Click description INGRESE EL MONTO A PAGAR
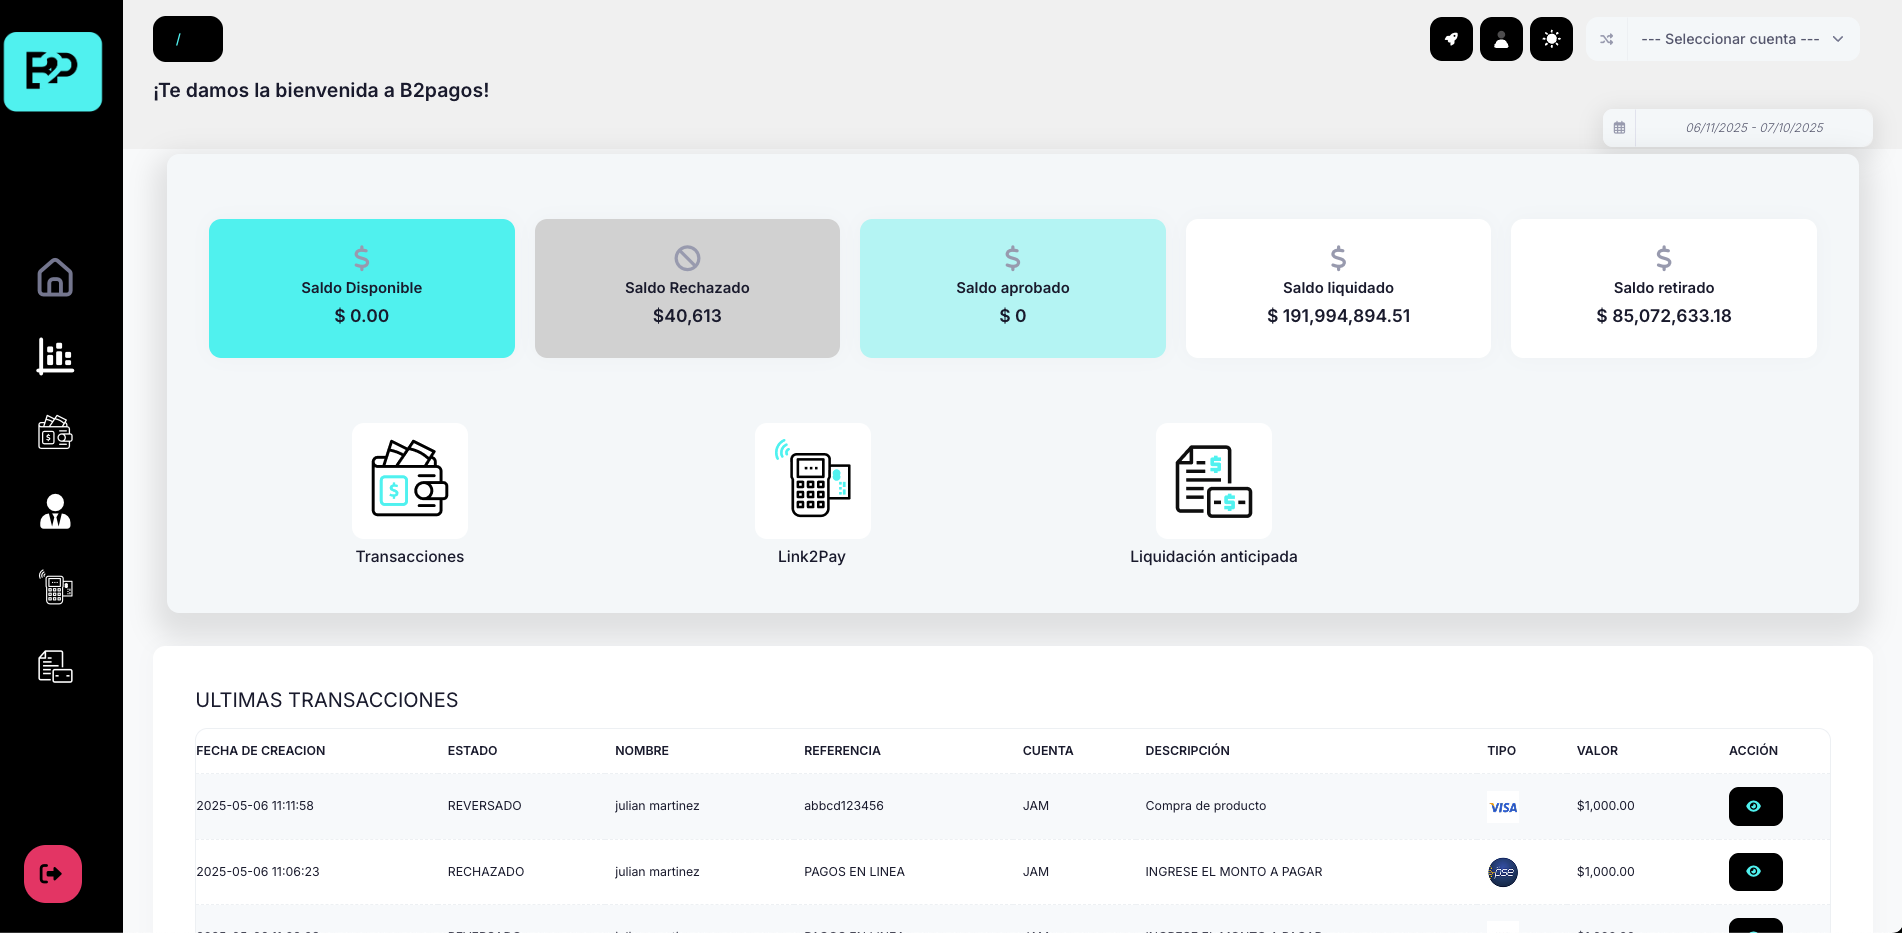The width and height of the screenshot is (1902, 933). point(1234,872)
